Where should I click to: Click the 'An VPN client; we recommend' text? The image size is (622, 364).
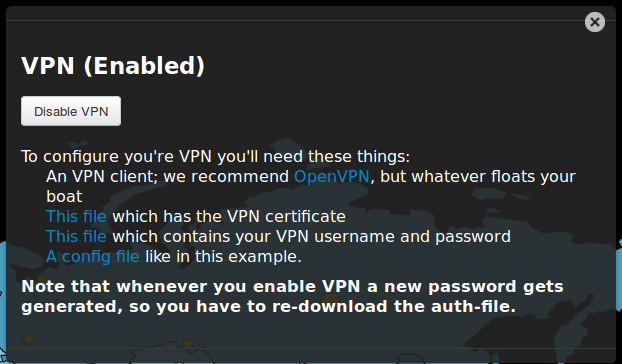pyautogui.click(x=167, y=176)
